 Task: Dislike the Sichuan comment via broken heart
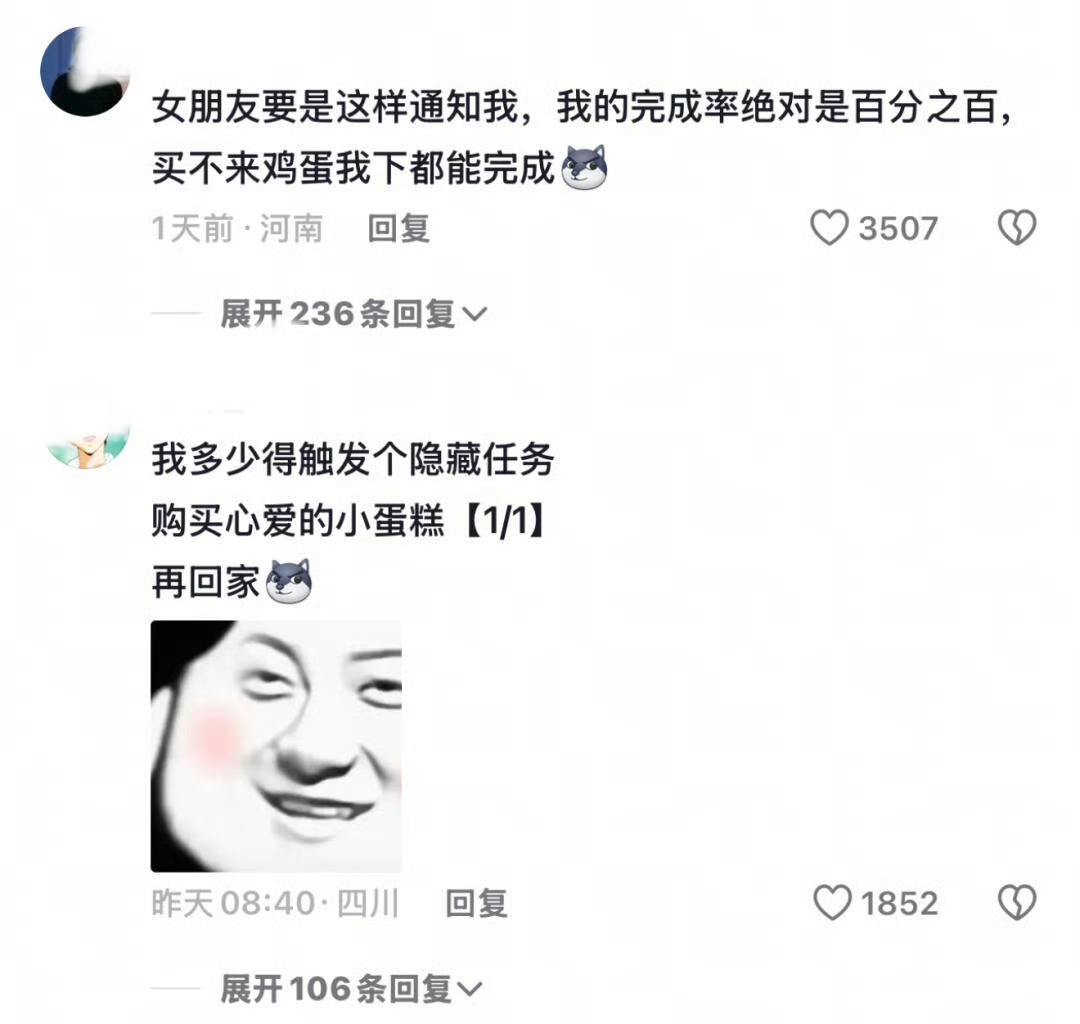tap(1017, 902)
